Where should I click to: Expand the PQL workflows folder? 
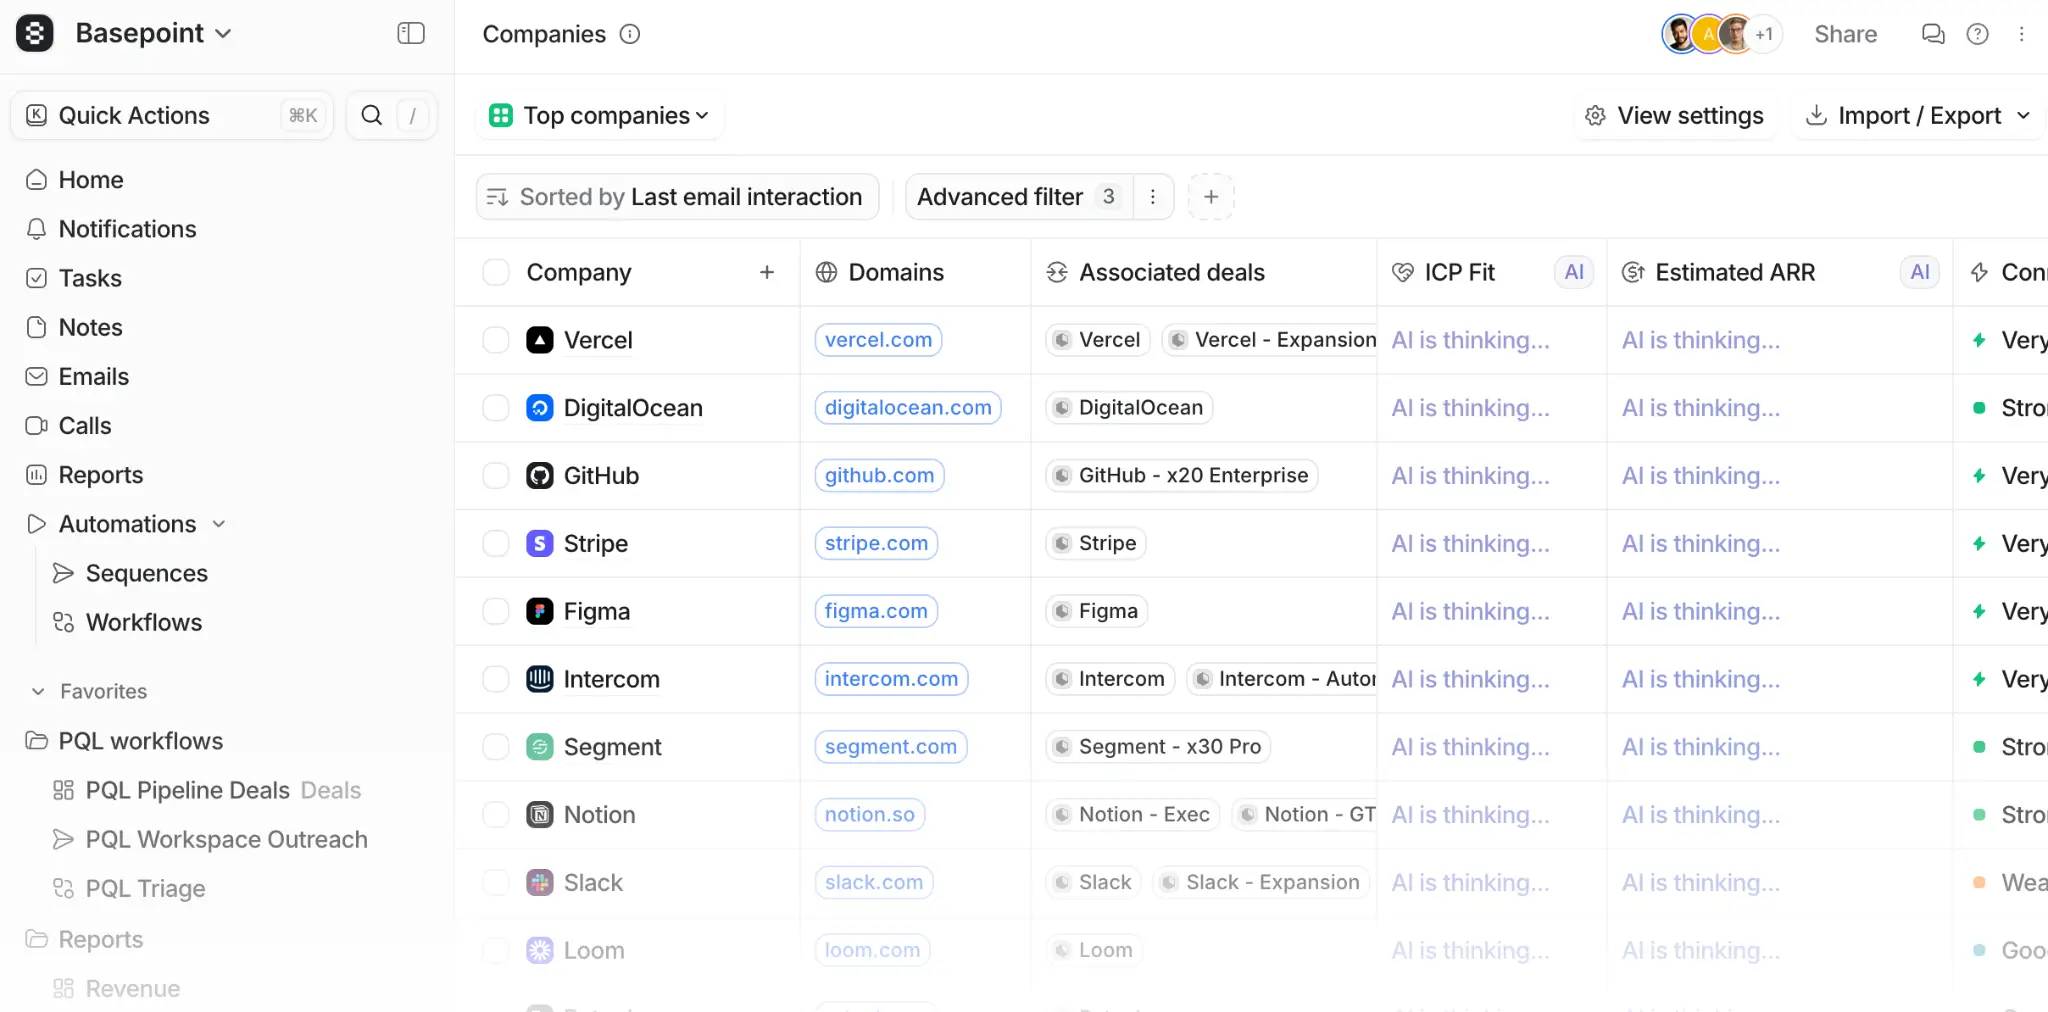point(124,741)
